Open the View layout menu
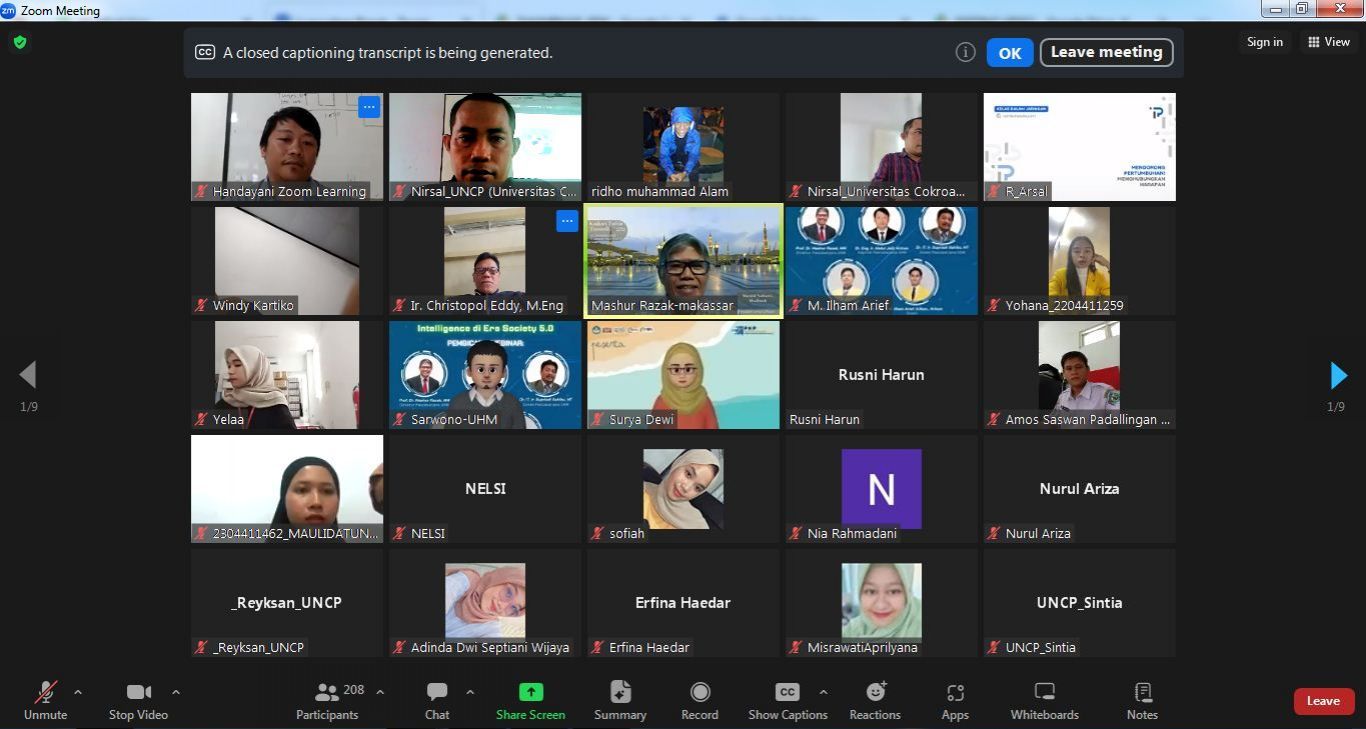 [x=1329, y=42]
